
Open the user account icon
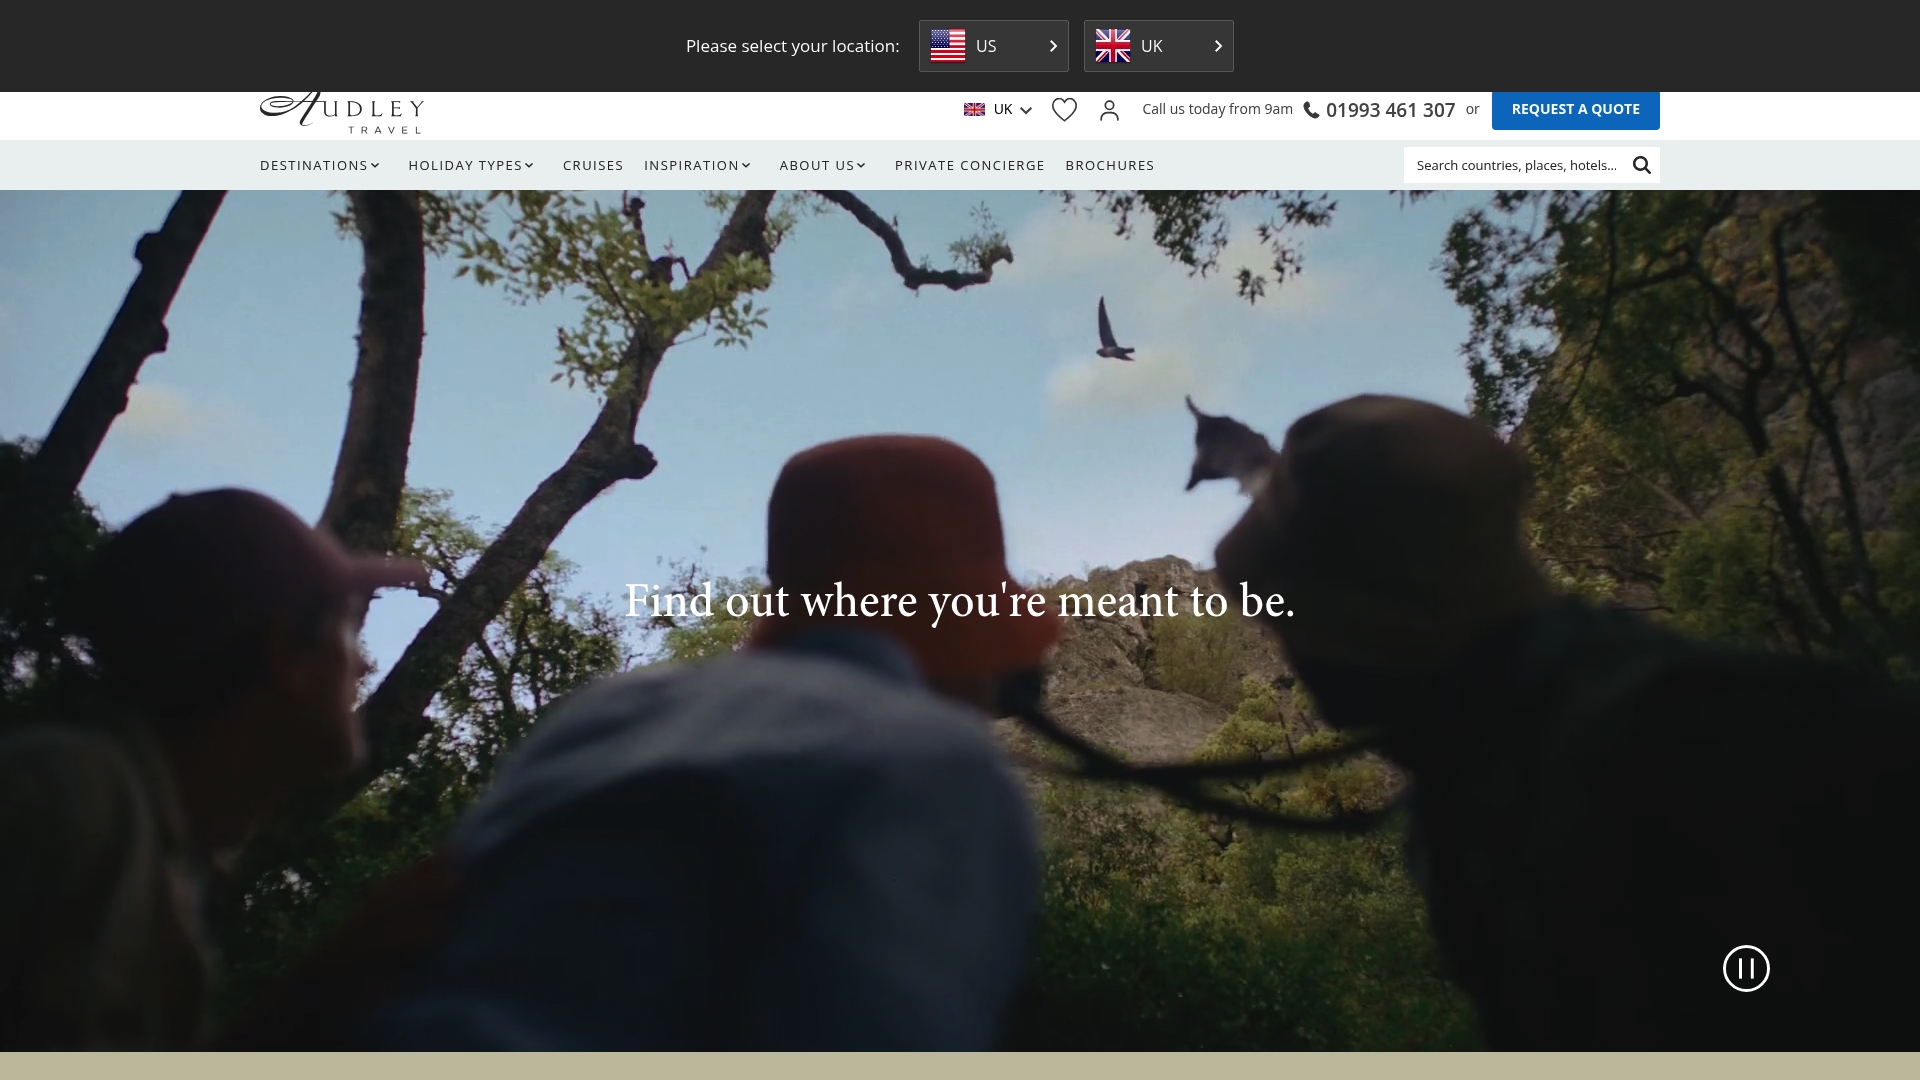point(1109,110)
